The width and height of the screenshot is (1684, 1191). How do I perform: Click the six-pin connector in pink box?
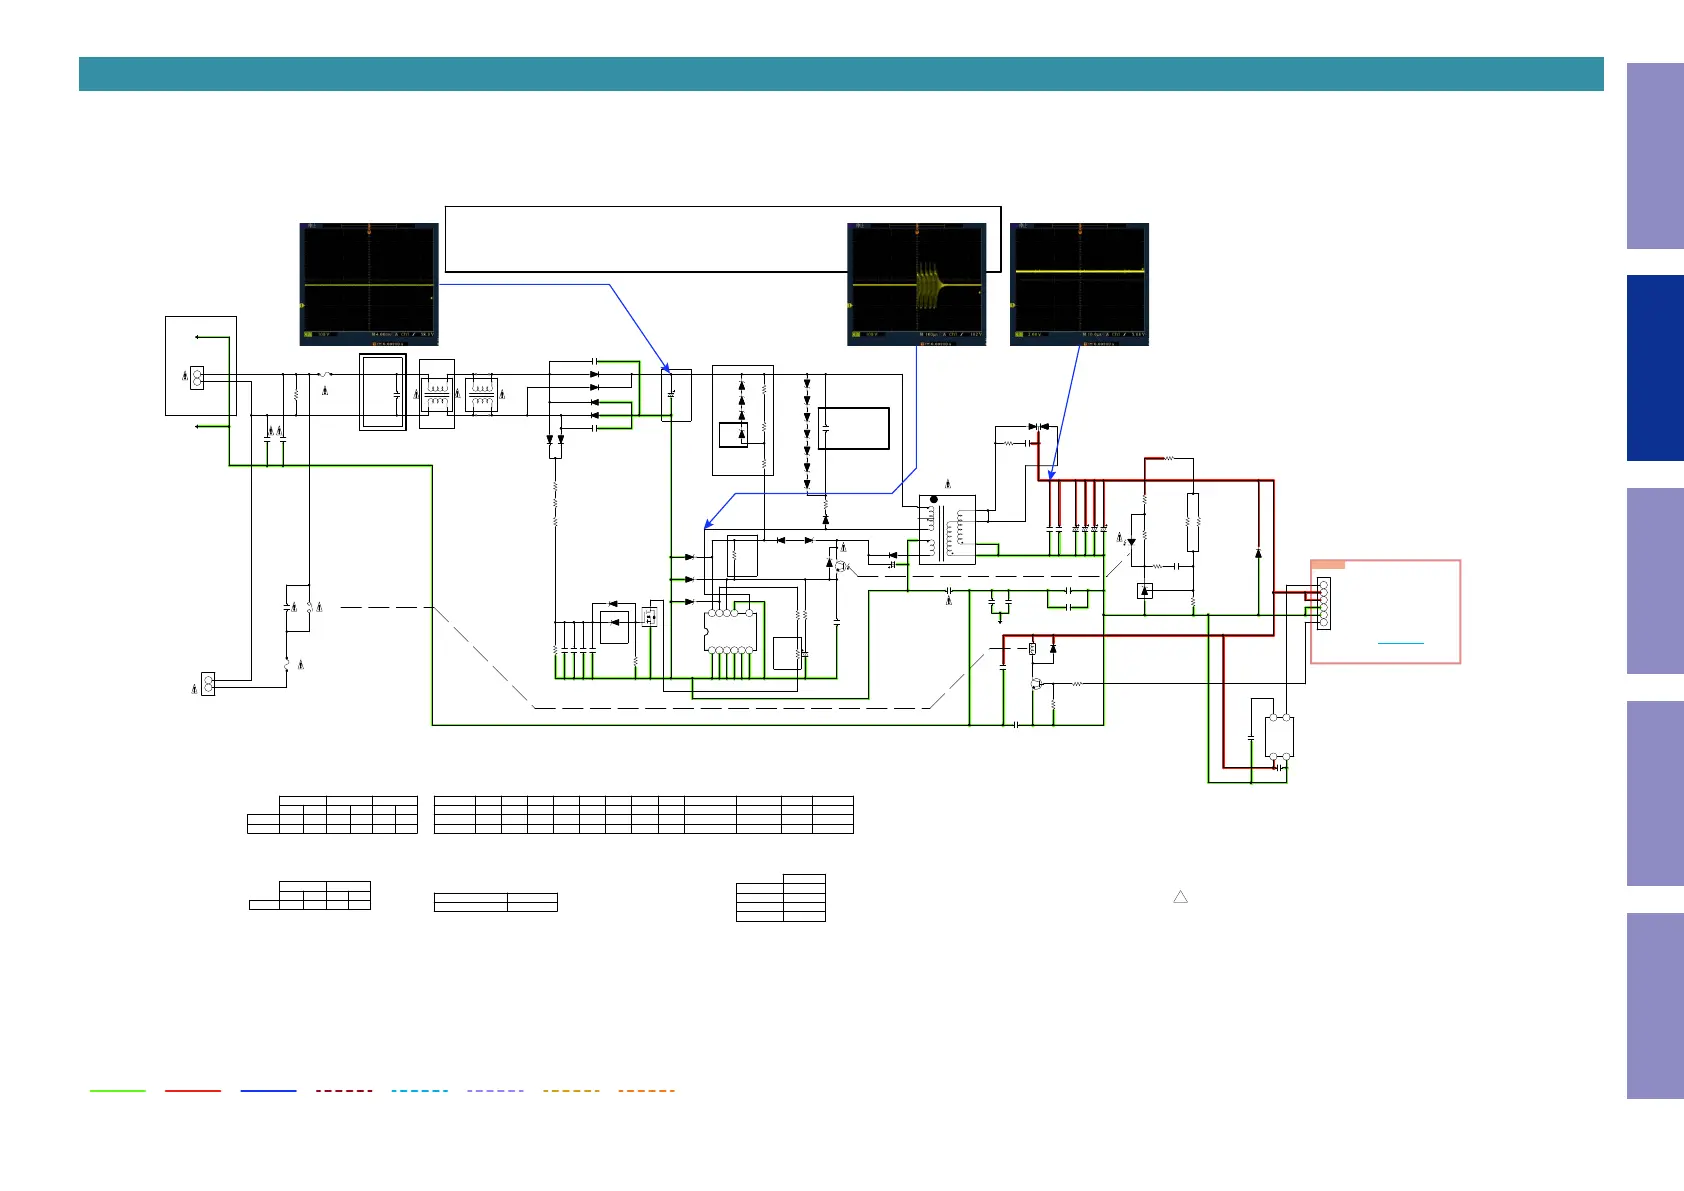point(1323,603)
